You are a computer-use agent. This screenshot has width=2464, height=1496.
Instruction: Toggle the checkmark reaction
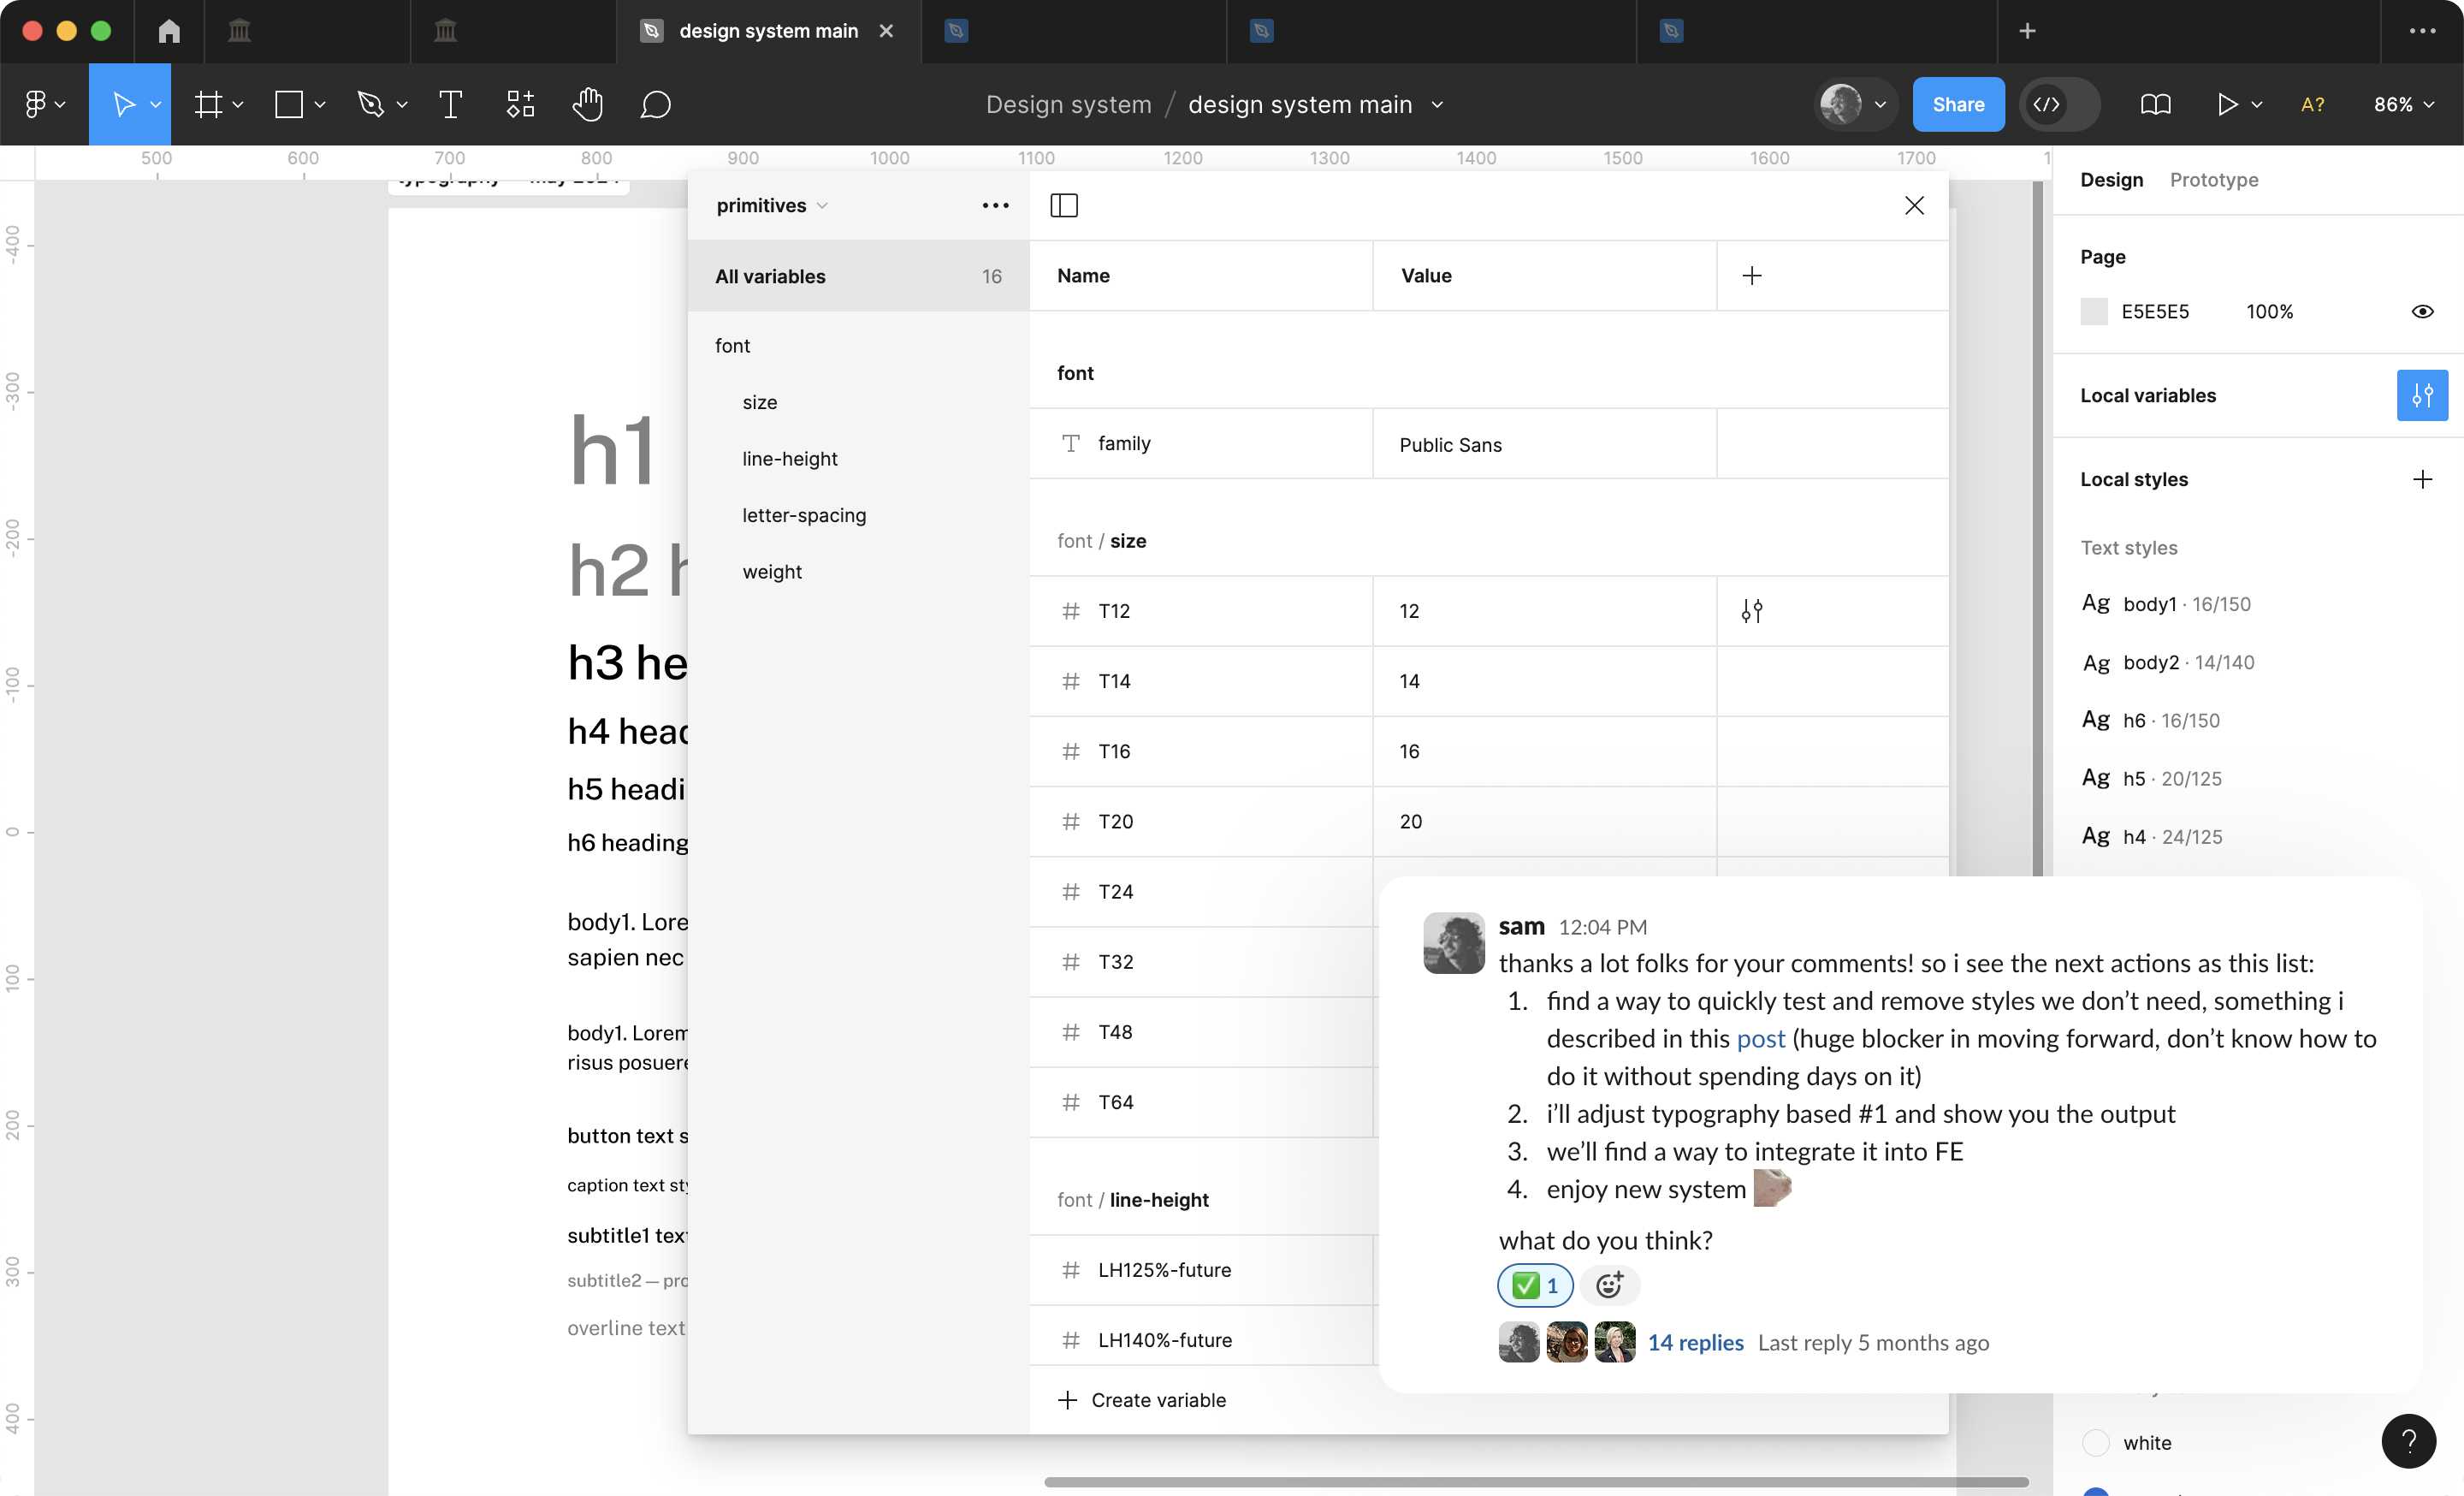[x=1535, y=1285]
